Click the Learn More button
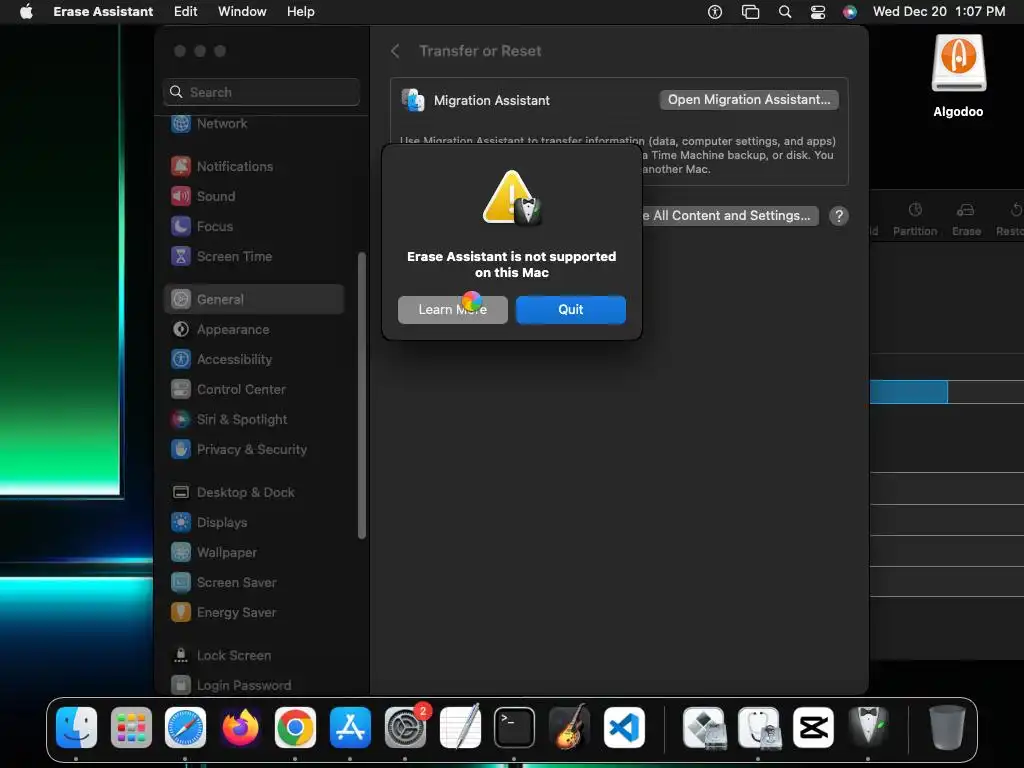 453,310
